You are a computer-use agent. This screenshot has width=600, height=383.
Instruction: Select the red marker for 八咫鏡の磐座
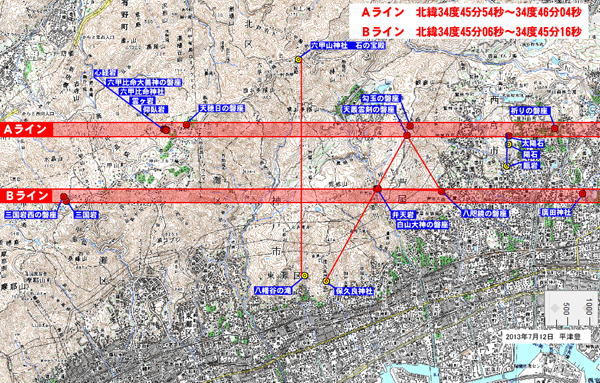441,191
